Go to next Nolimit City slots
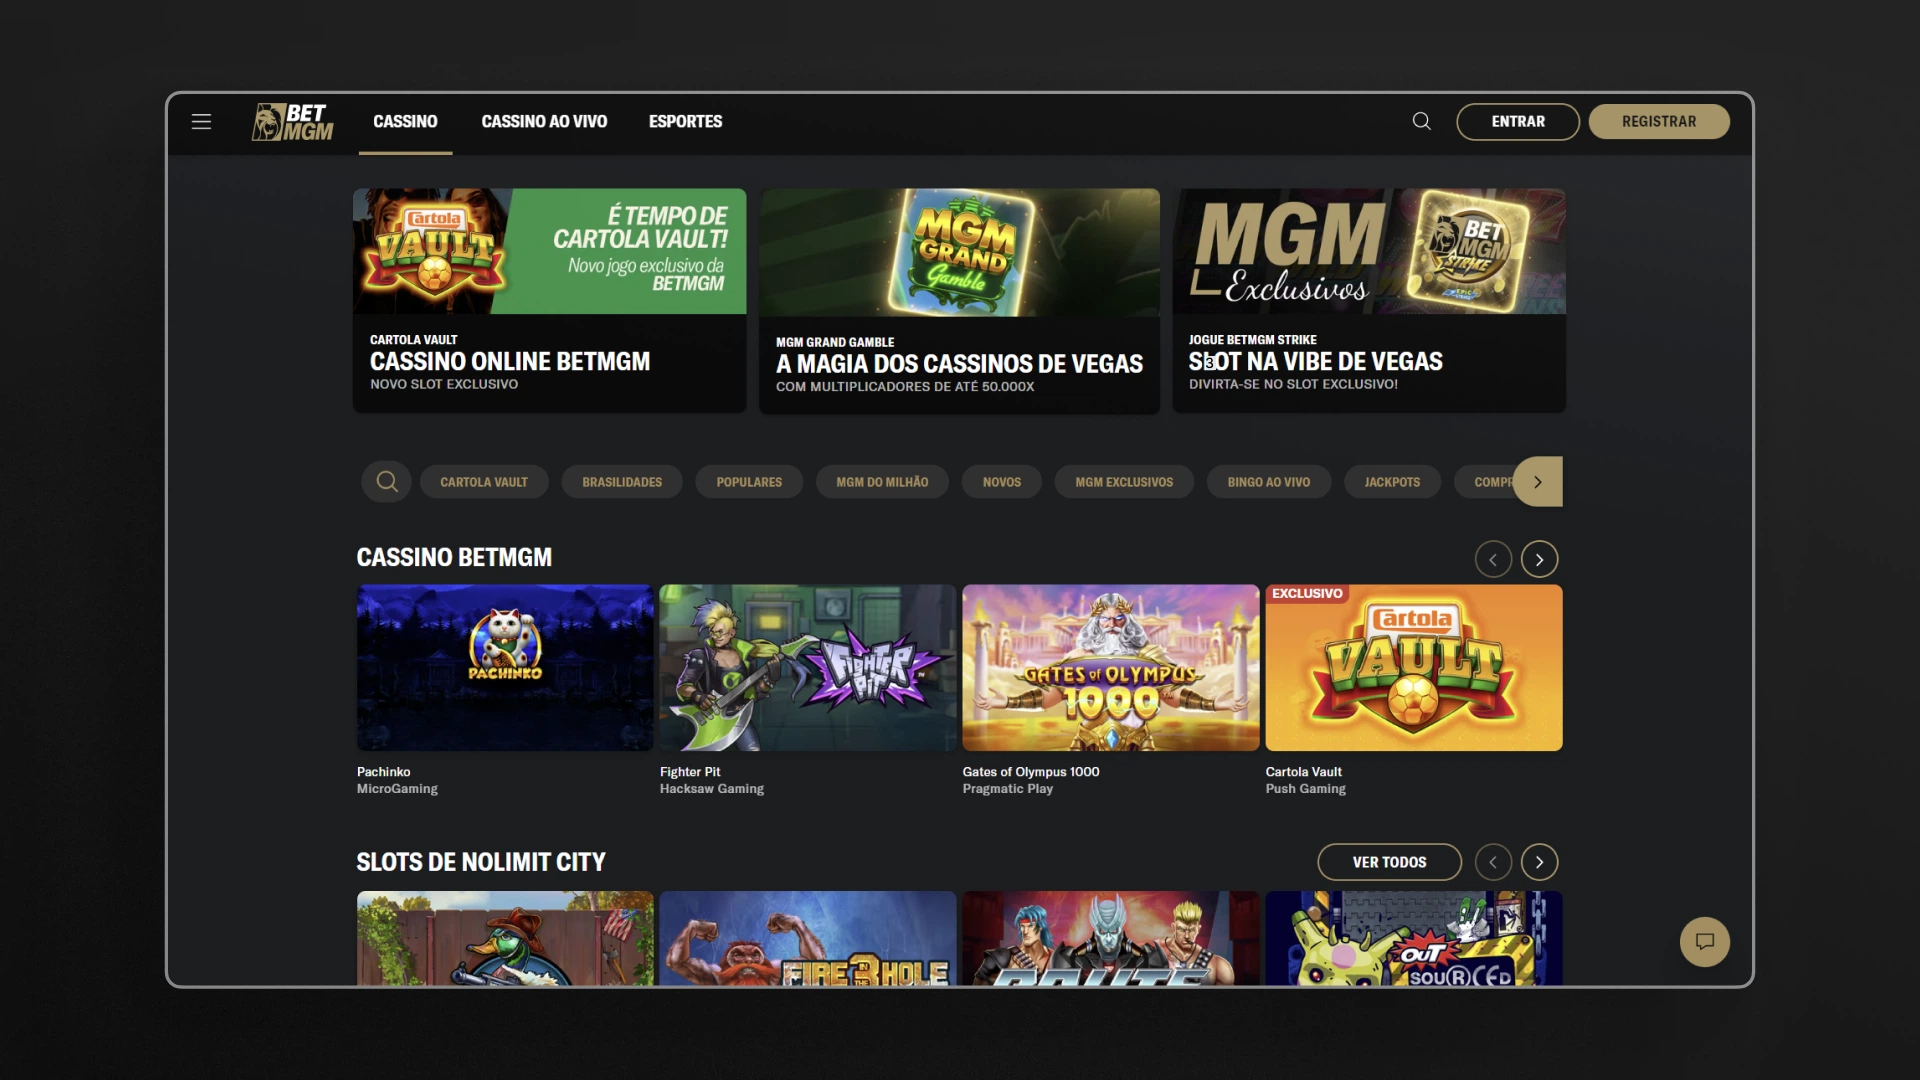The image size is (1920, 1080). pos(1540,862)
